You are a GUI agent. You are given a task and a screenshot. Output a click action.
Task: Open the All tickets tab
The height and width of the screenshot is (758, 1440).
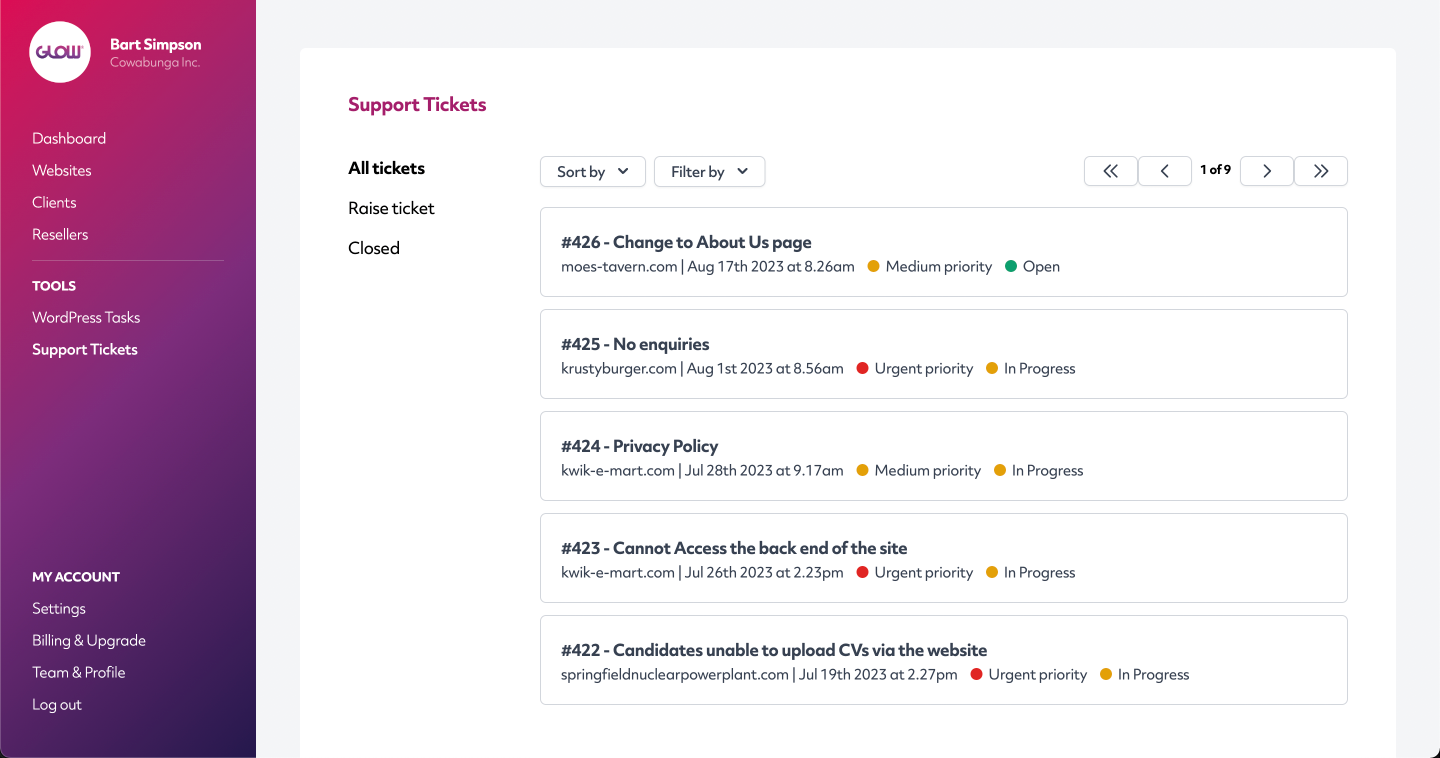coord(386,168)
